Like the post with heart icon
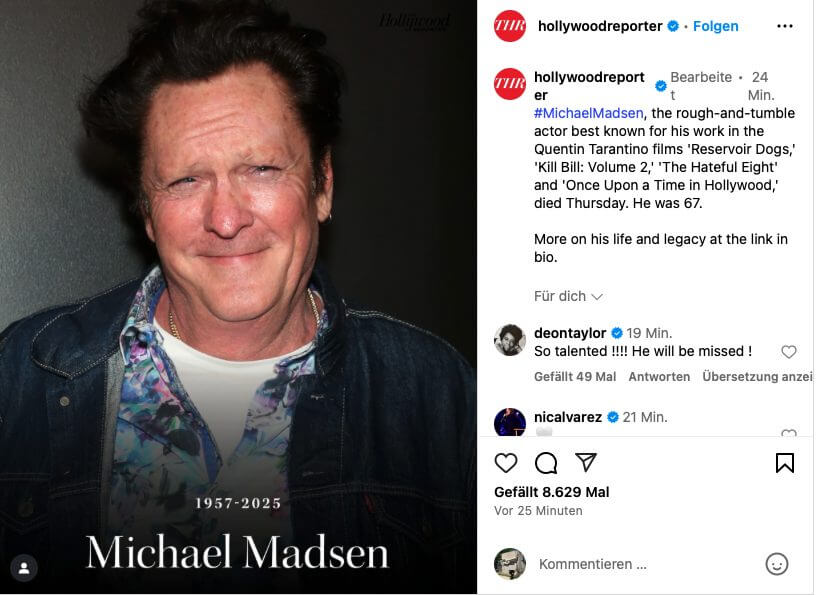Viewport: 817px width, 595px height. (505, 463)
